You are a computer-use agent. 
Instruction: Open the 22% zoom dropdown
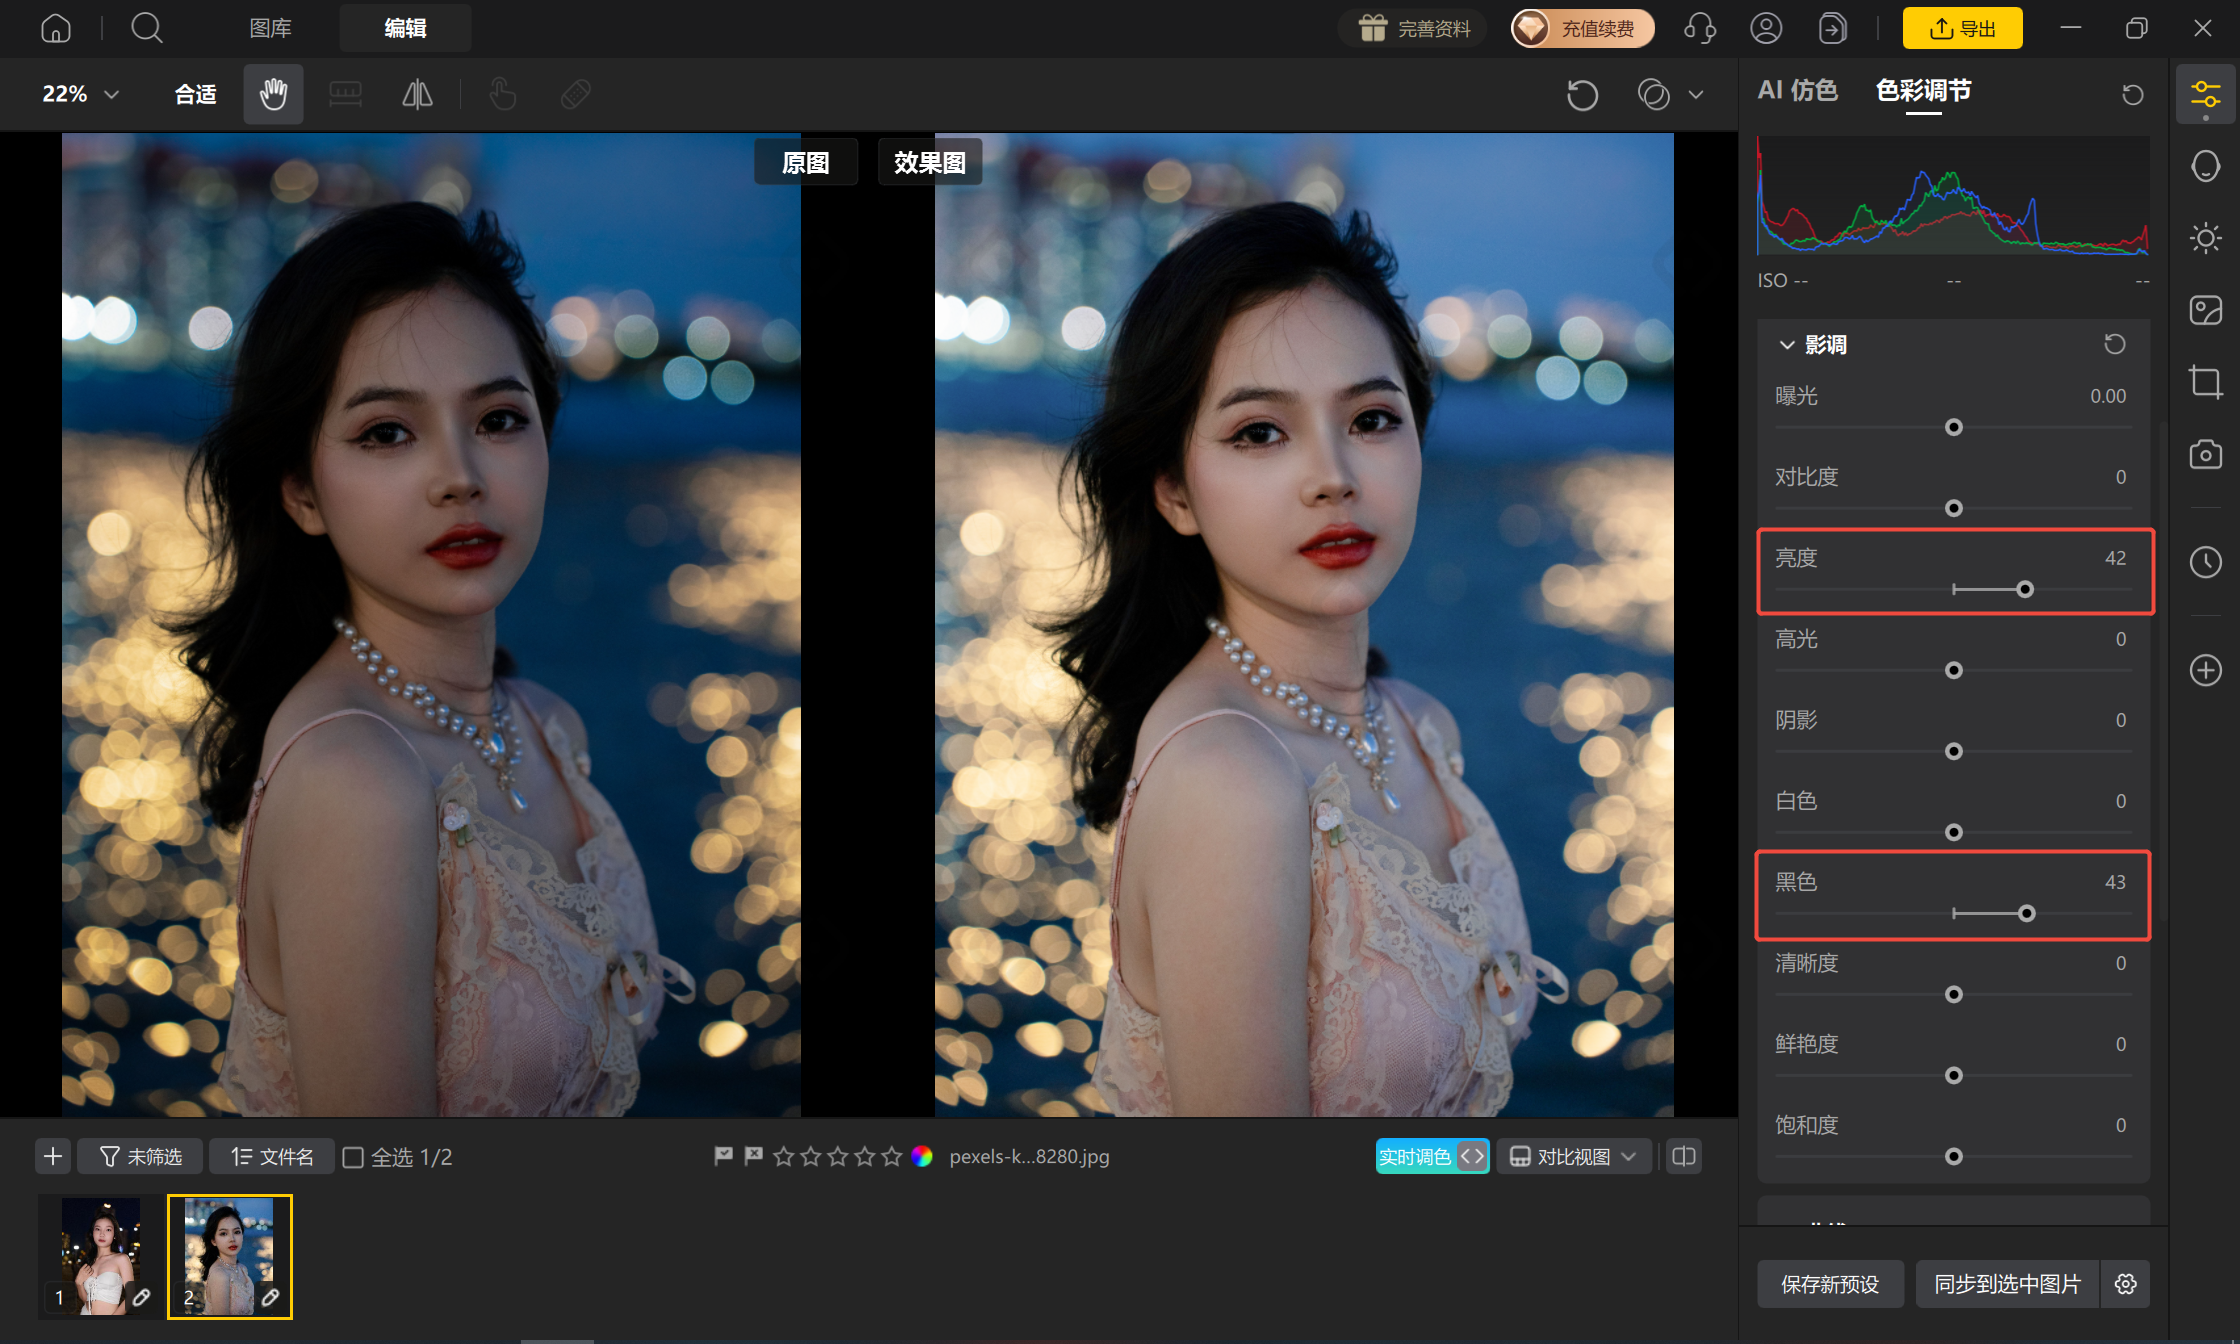tap(81, 94)
